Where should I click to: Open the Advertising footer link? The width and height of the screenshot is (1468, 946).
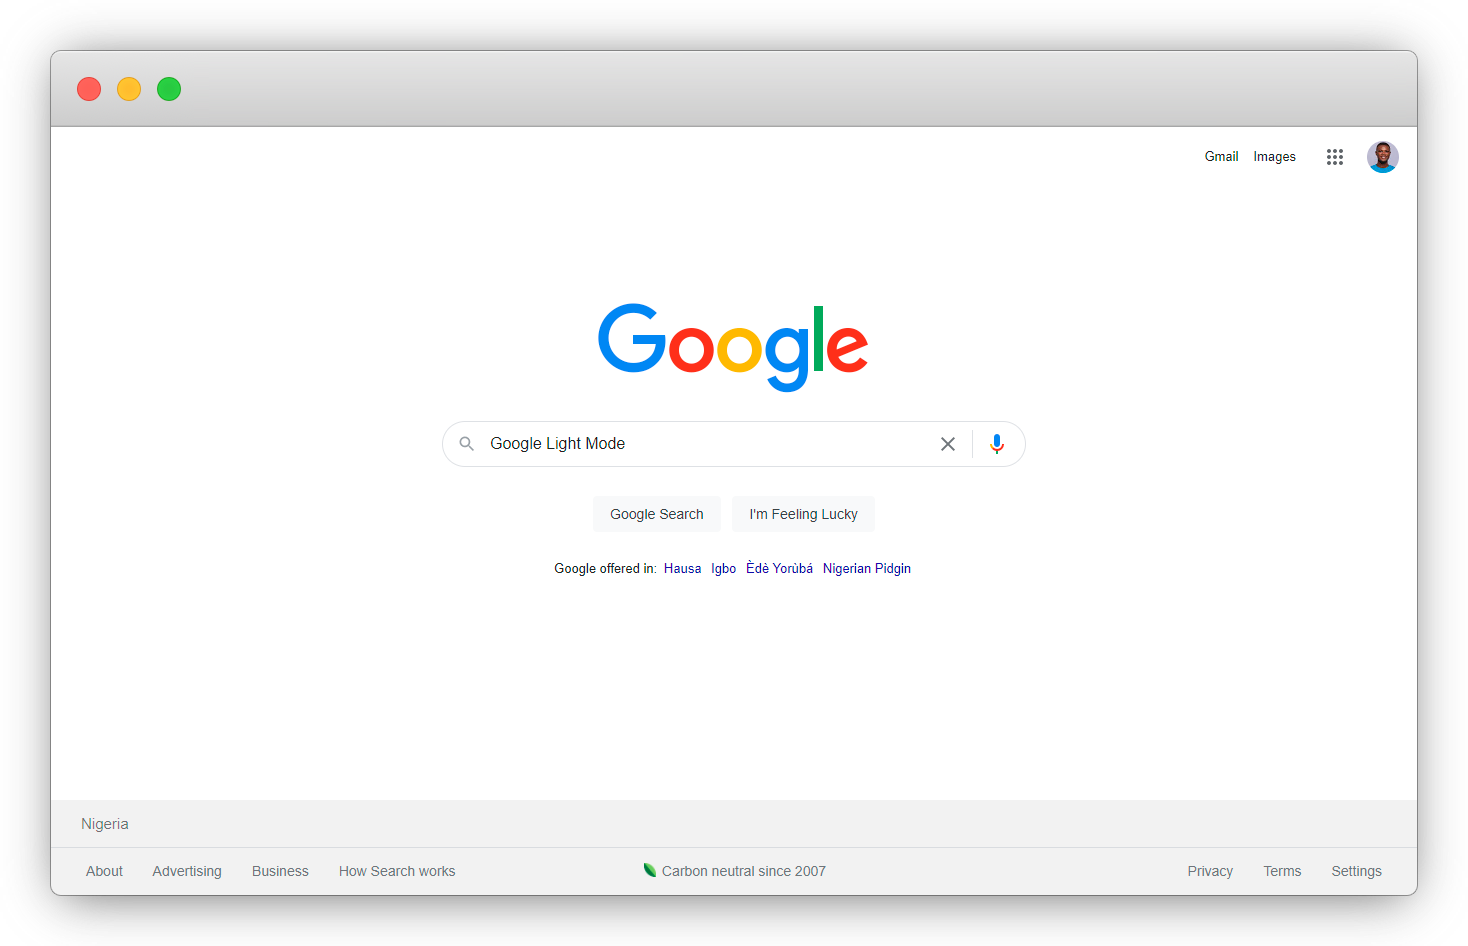[187, 871]
